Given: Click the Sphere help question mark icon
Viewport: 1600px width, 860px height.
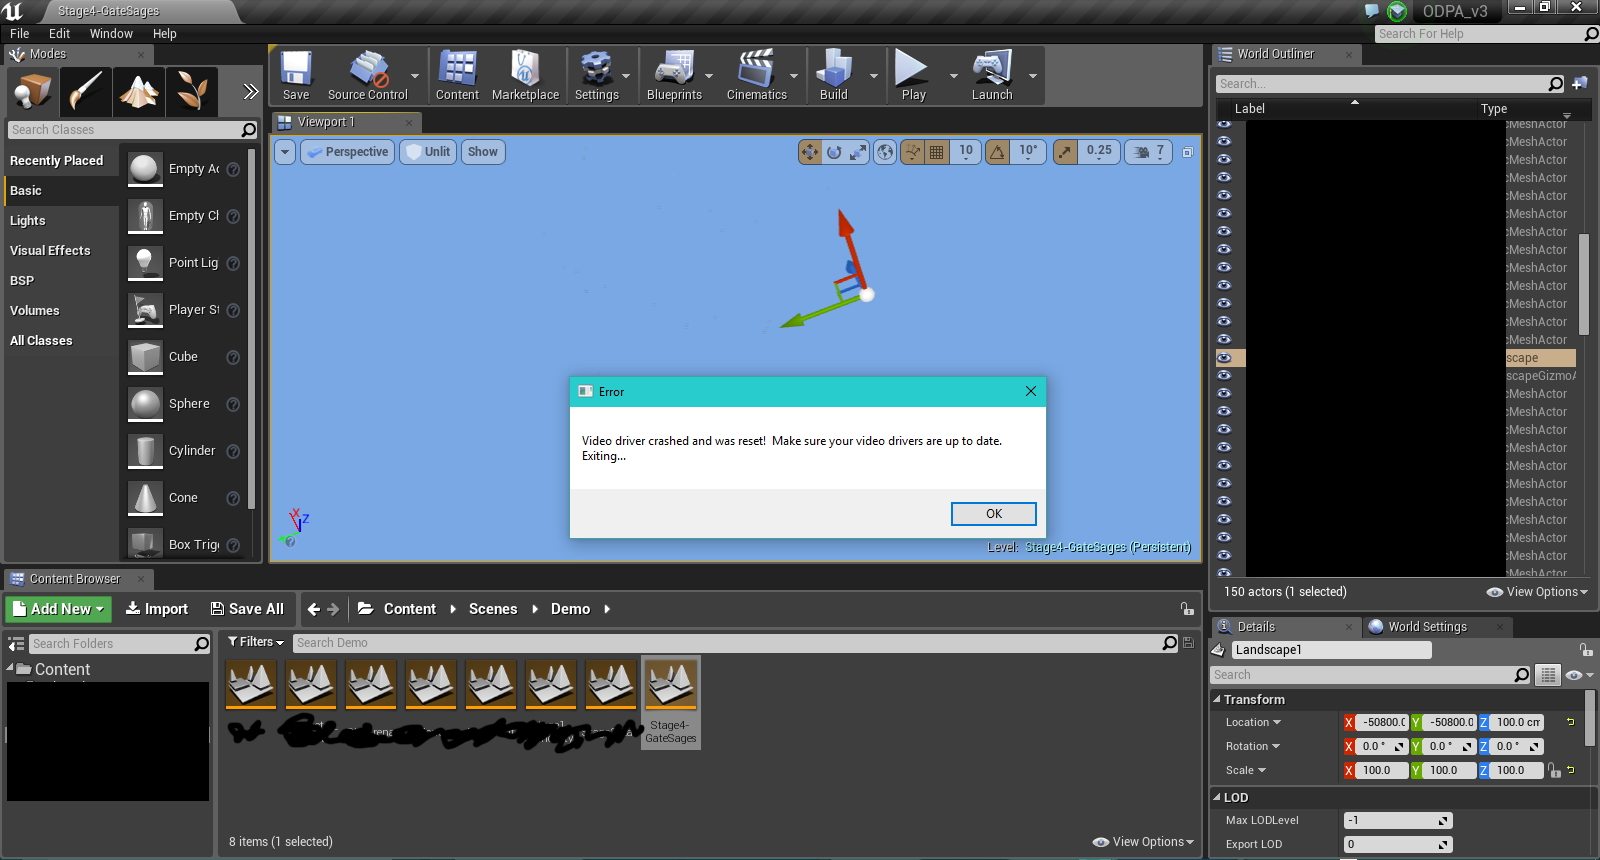Looking at the screenshot, I should tap(233, 404).
